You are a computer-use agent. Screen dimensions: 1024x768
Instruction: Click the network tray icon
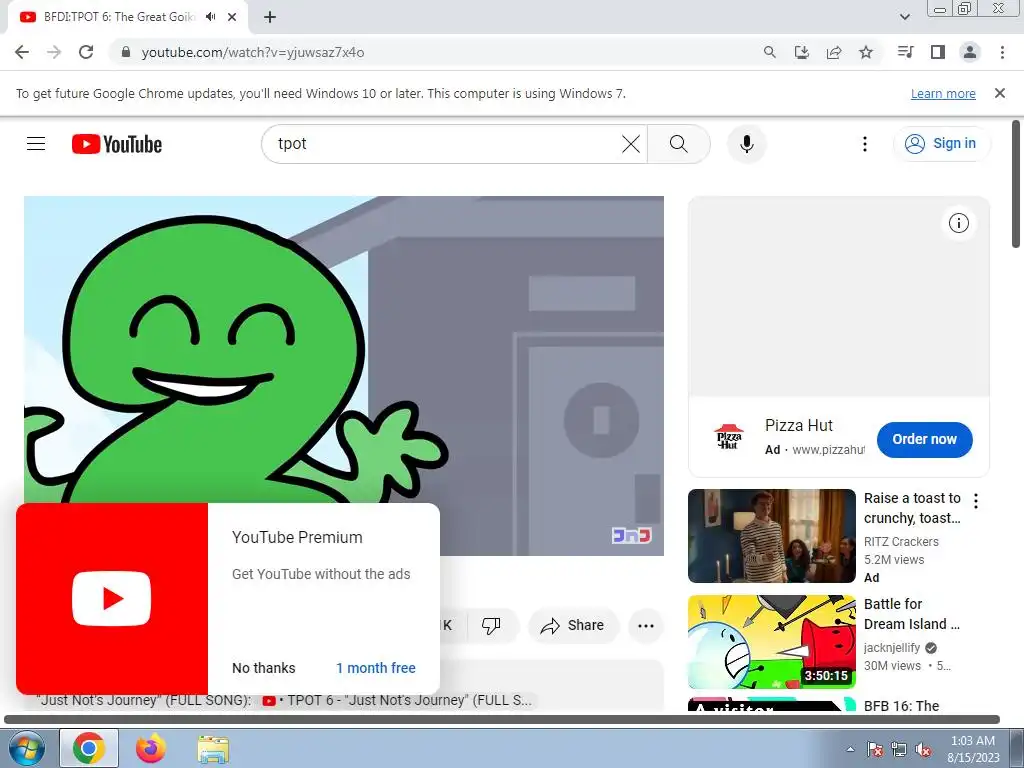coord(899,749)
